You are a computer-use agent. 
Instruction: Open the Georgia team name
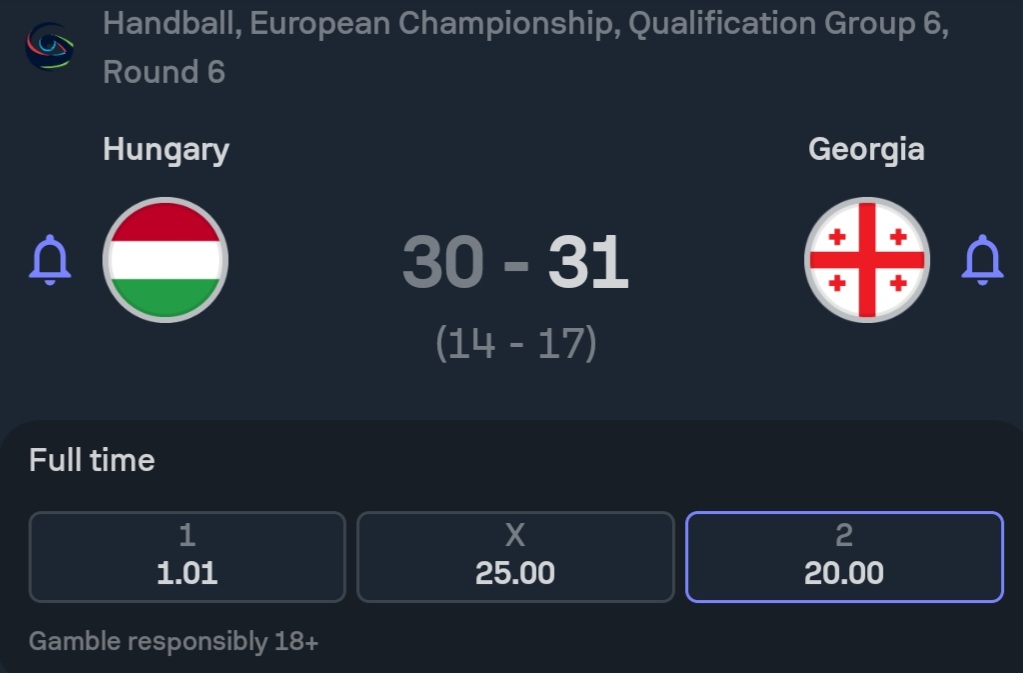pos(866,150)
